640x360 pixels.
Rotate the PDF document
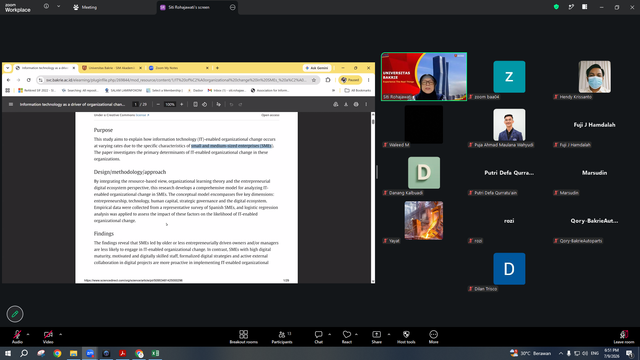tap(204, 104)
